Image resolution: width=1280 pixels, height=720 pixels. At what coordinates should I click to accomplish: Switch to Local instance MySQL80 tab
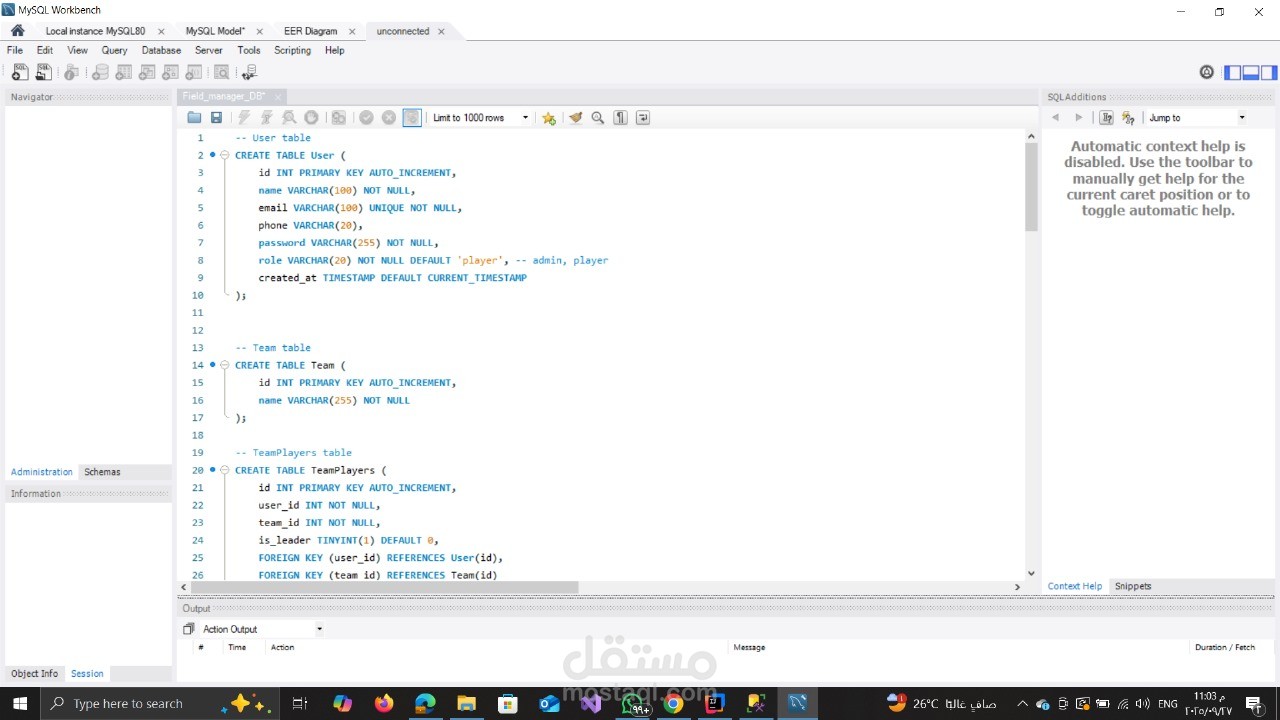point(95,31)
